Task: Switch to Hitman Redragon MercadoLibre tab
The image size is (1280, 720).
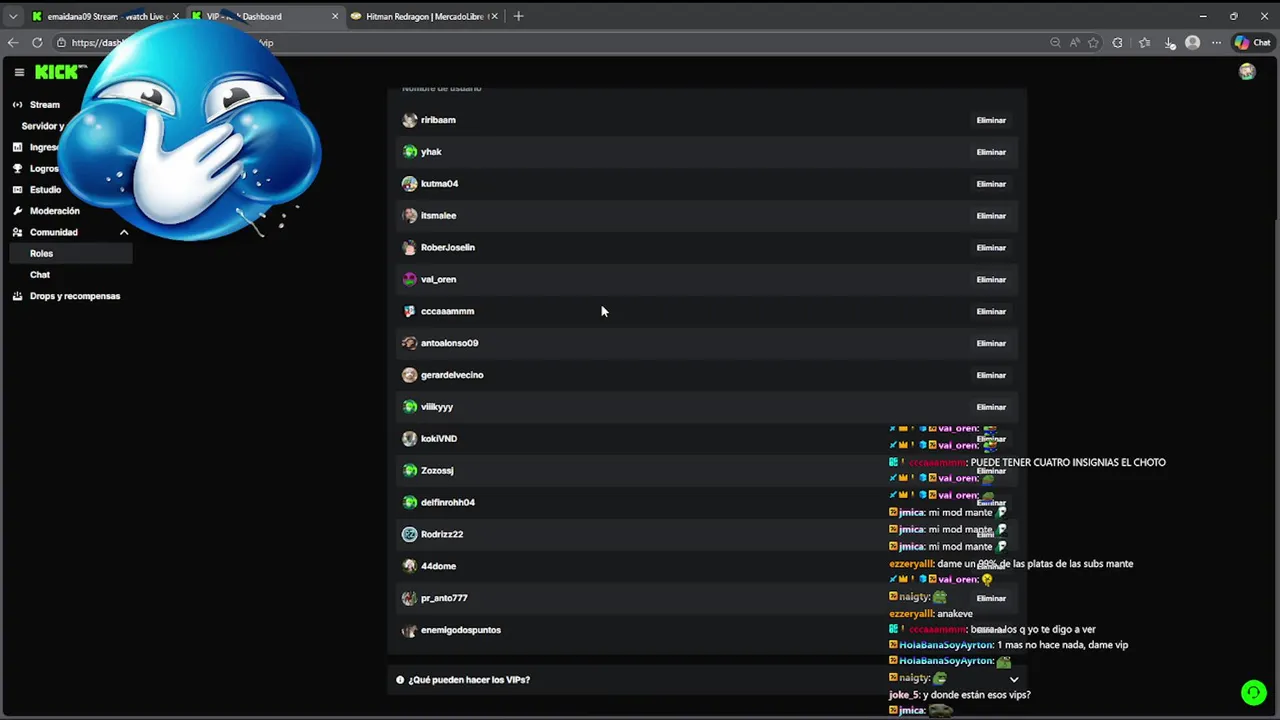Action: click(x=422, y=16)
